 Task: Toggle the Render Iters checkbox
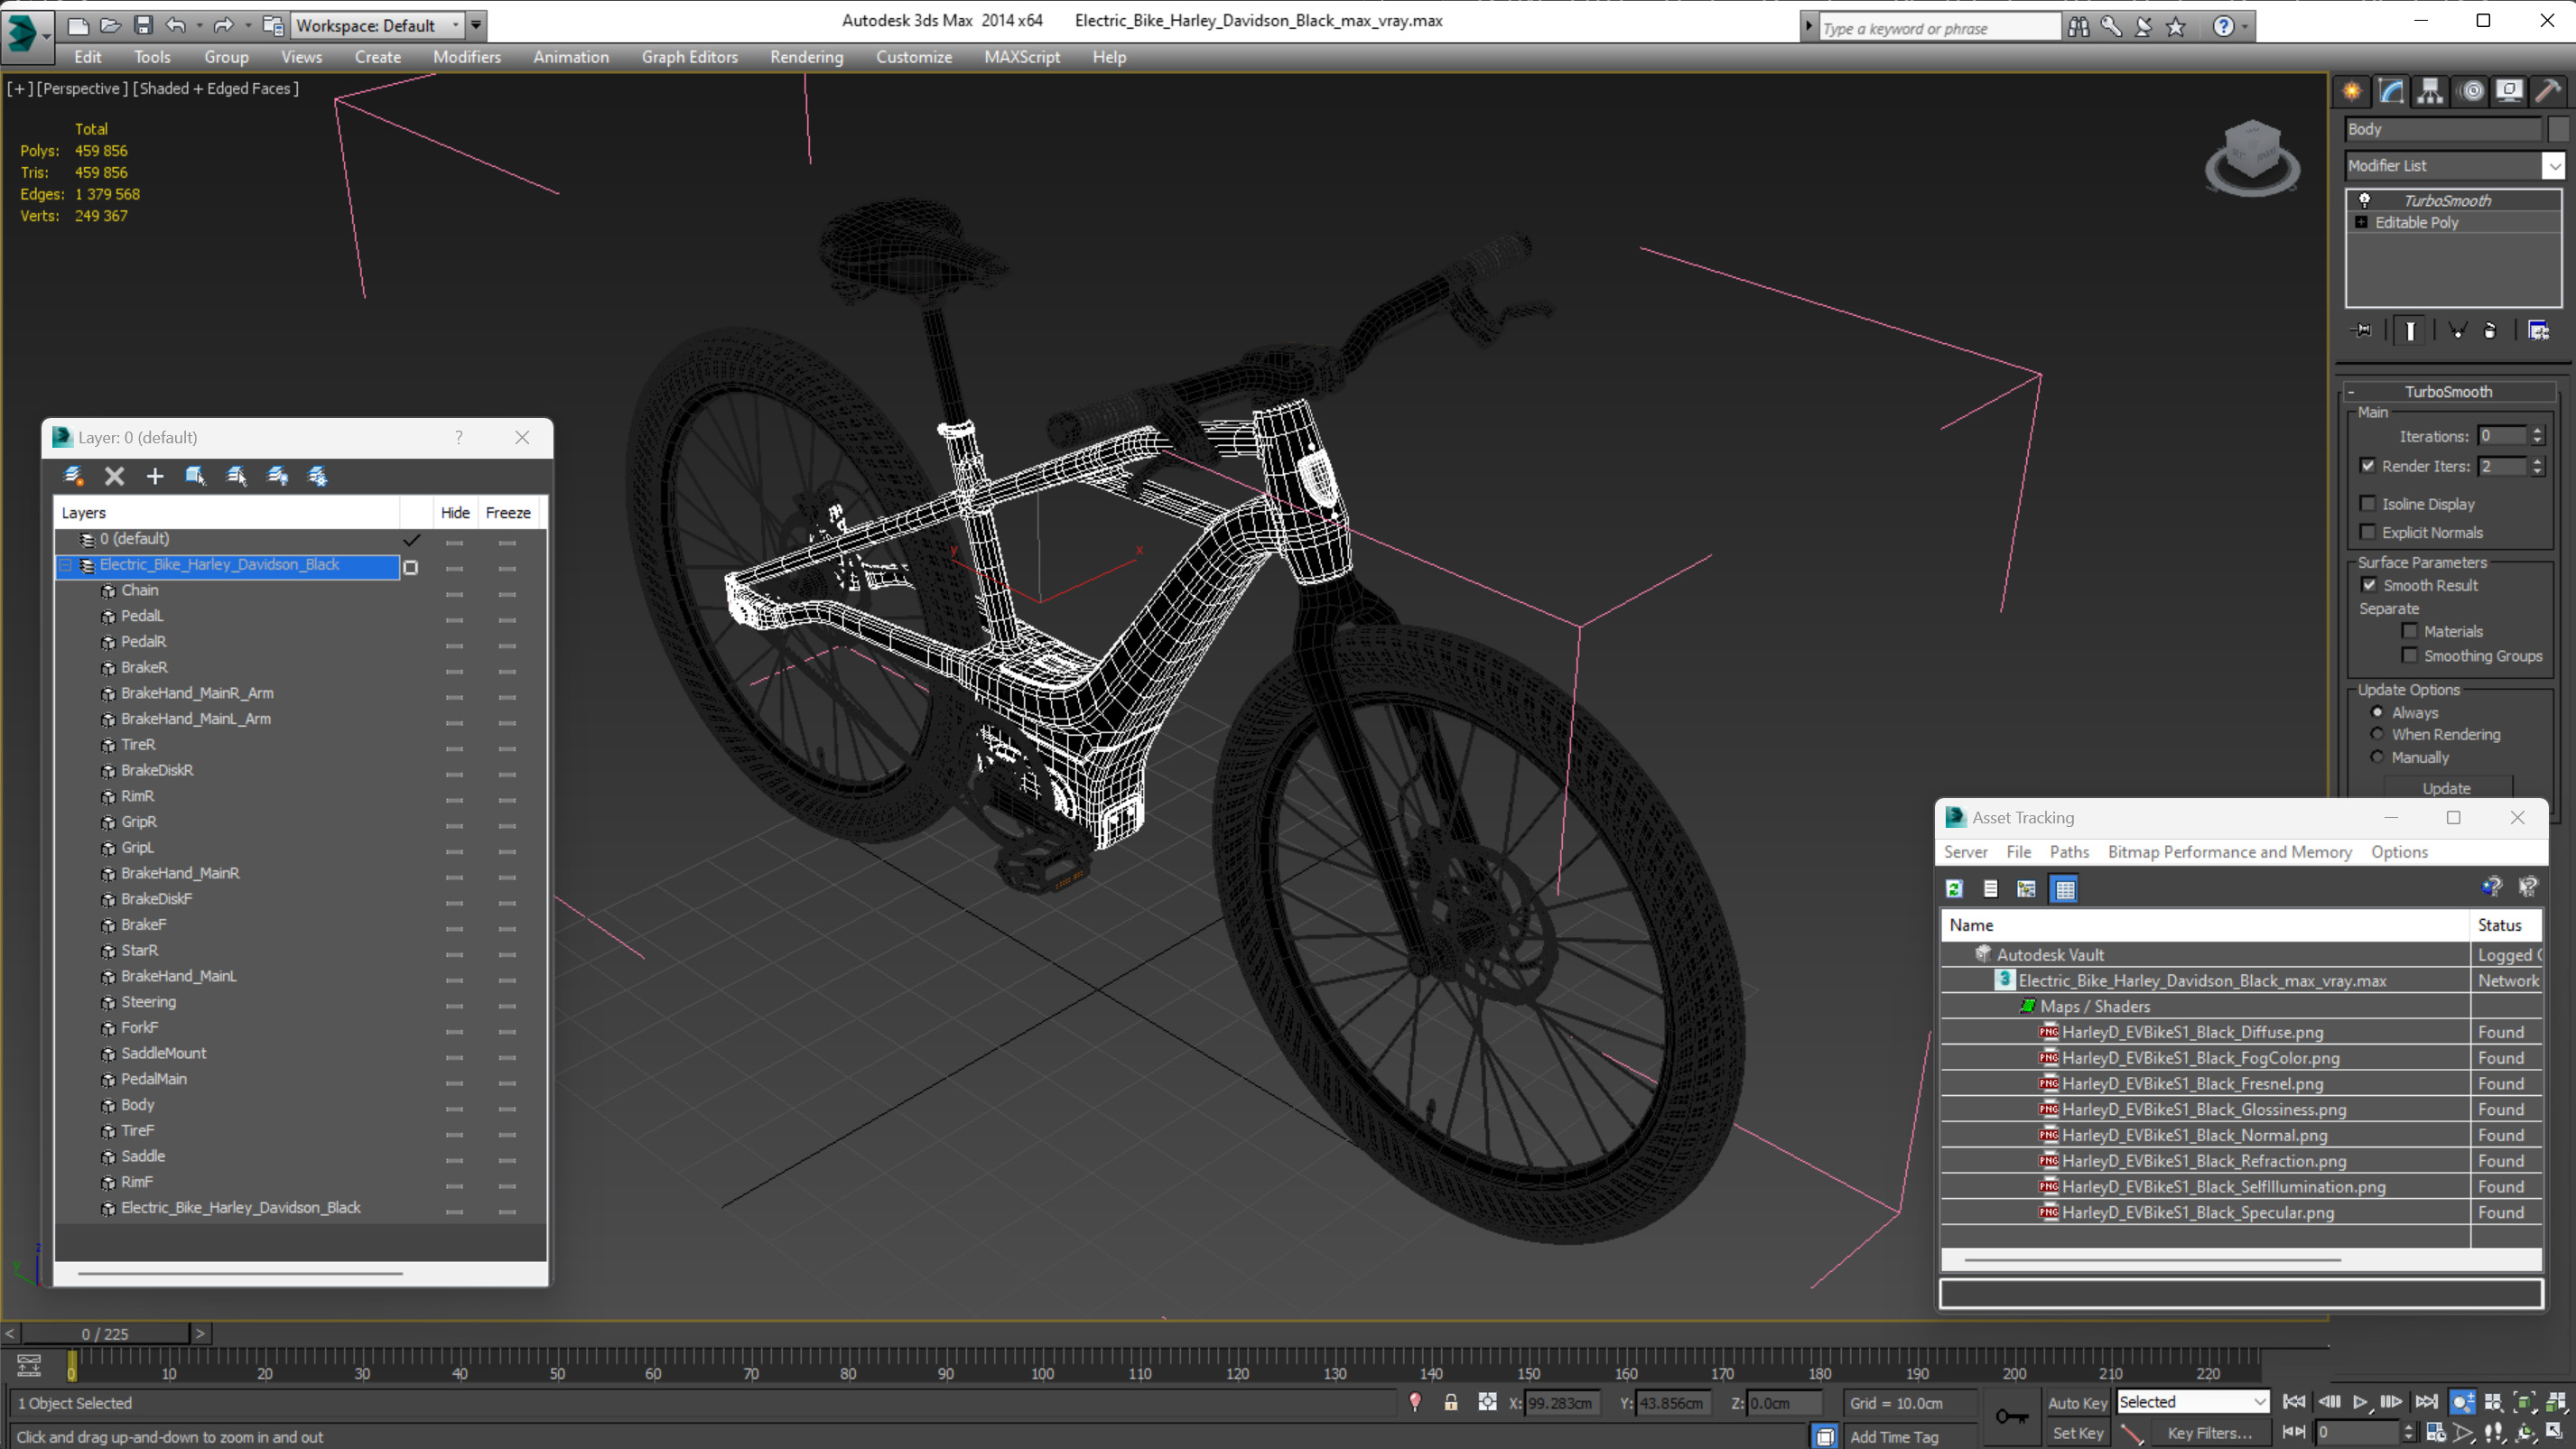pyautogui.click(x=2367, y=465)
